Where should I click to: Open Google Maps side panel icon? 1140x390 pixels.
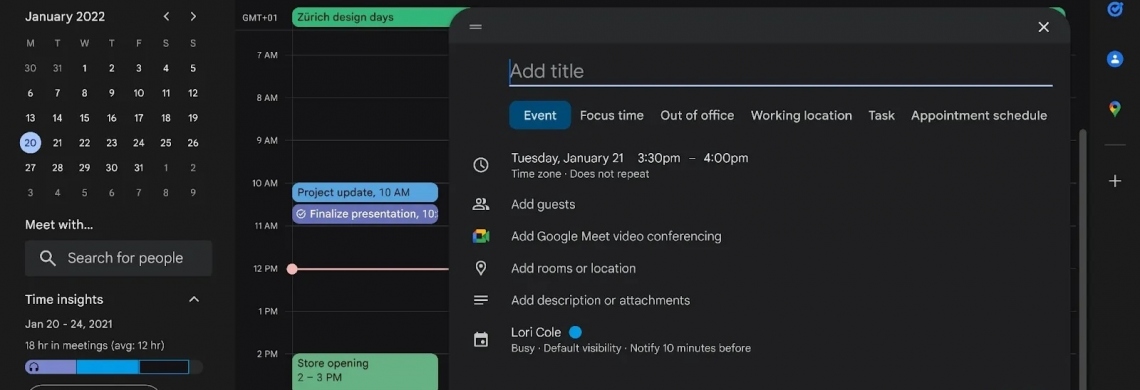coord(1115,109)
